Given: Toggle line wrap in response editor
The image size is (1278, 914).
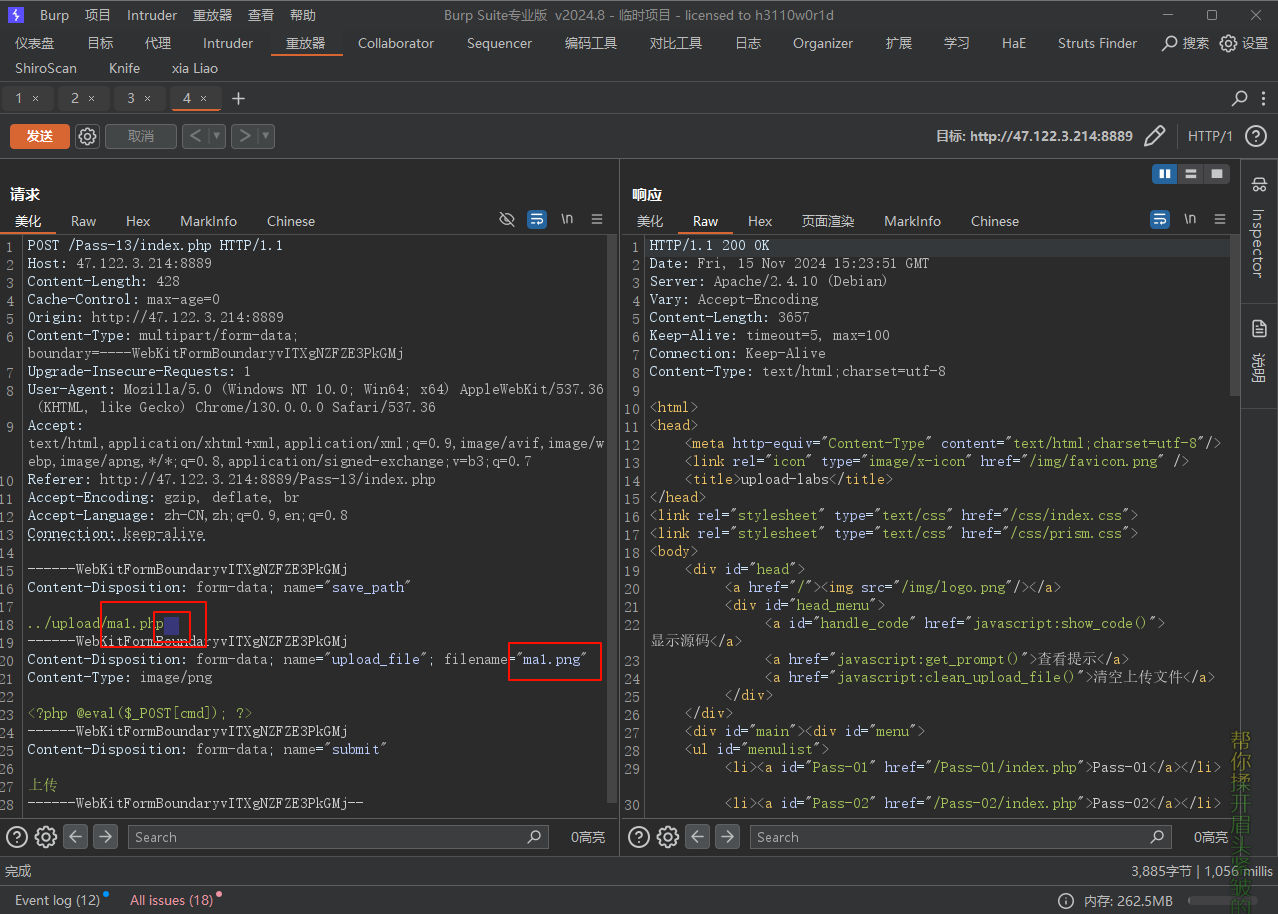Looking at the screenshot, I should 1160,219.
